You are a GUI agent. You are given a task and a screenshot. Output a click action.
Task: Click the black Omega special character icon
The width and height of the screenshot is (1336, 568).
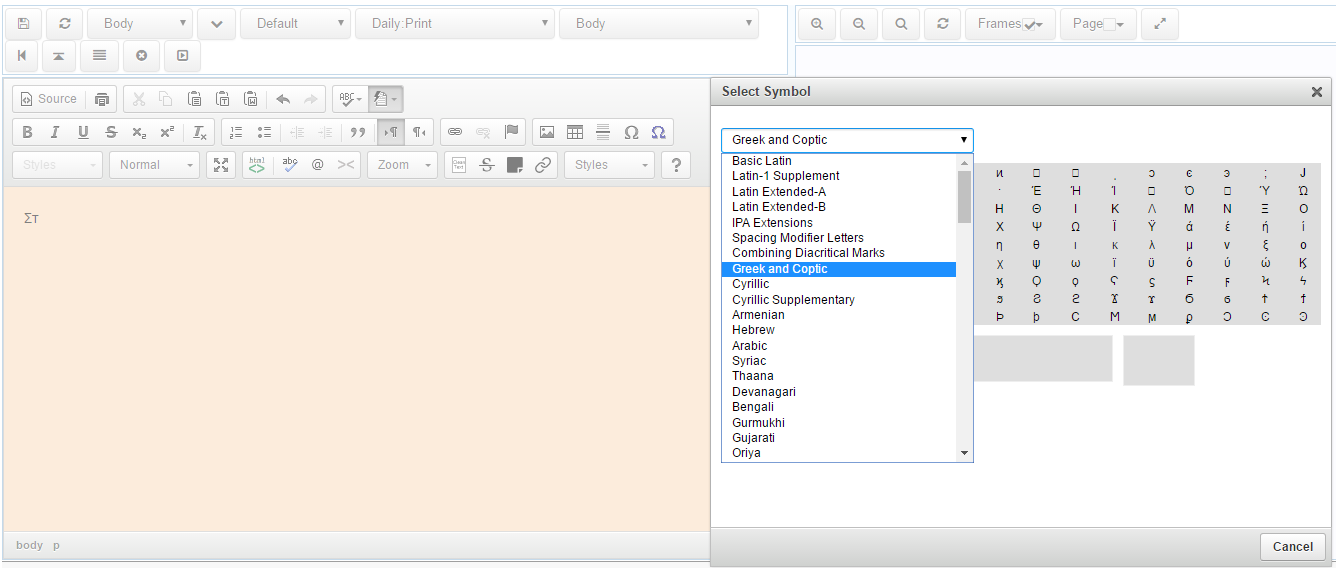[x=631, y=132]
